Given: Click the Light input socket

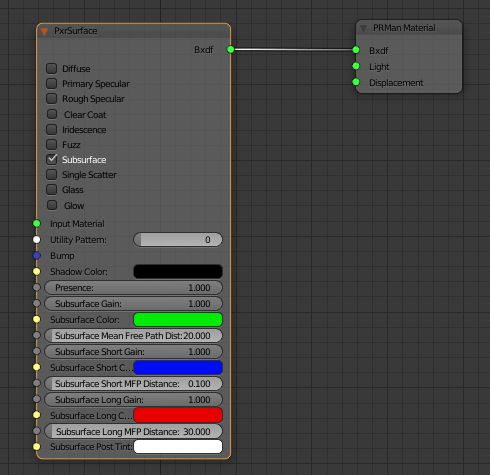Looking at the screenshot, I should coord(356,66).
